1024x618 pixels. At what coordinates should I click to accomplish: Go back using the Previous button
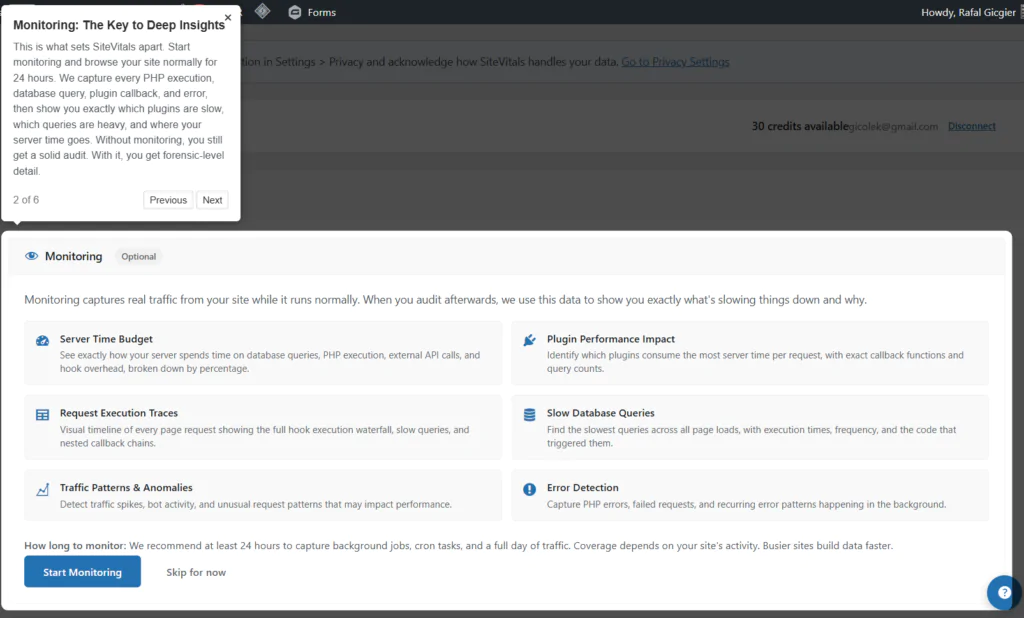[x=168, y=199]
